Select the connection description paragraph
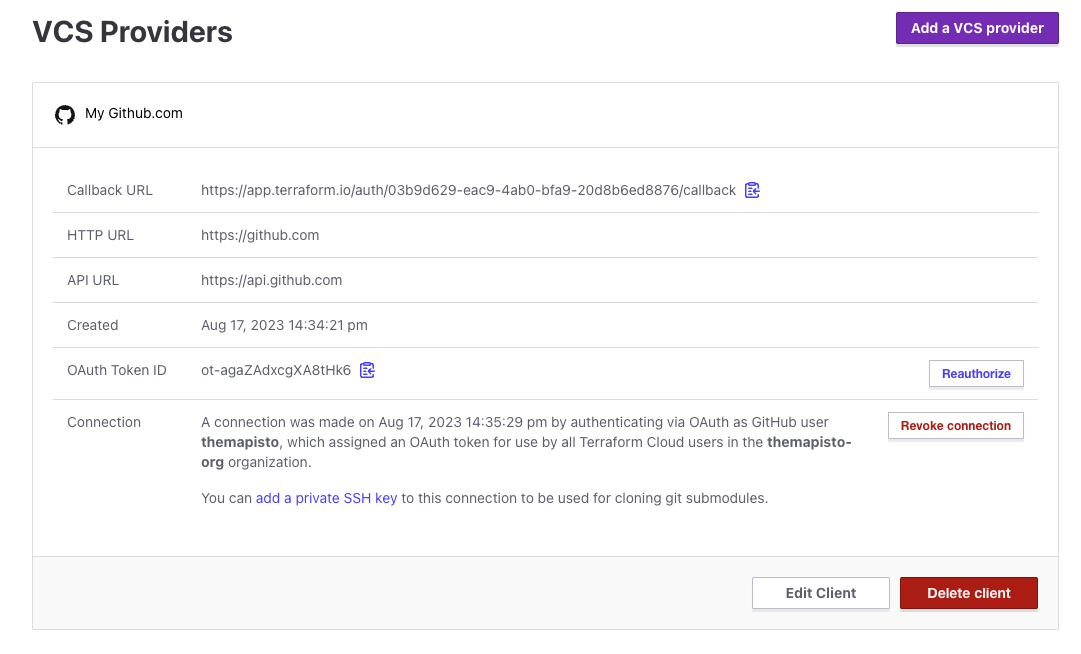 527,442
